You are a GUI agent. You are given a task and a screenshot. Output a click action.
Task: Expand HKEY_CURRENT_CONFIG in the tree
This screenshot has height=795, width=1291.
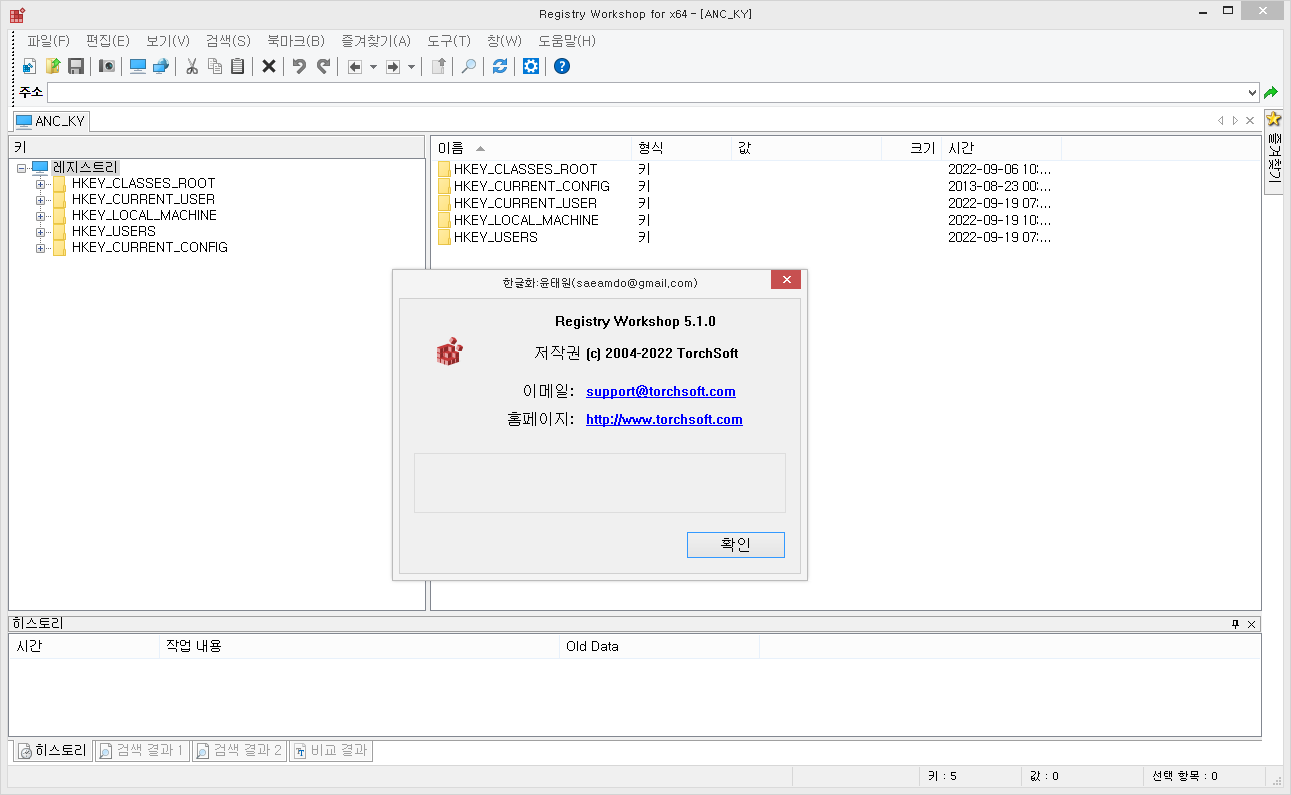tap(41, 248)
